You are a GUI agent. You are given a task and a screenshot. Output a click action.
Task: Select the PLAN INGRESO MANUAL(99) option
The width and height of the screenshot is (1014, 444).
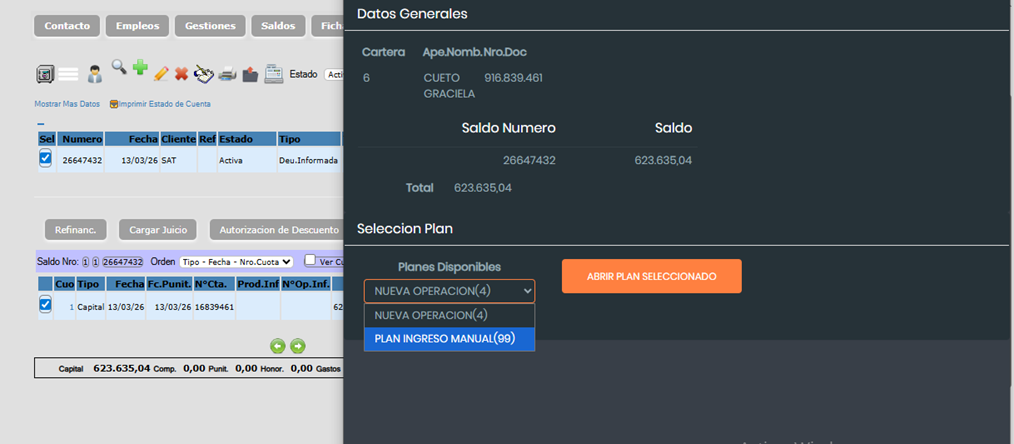(449, 339)
